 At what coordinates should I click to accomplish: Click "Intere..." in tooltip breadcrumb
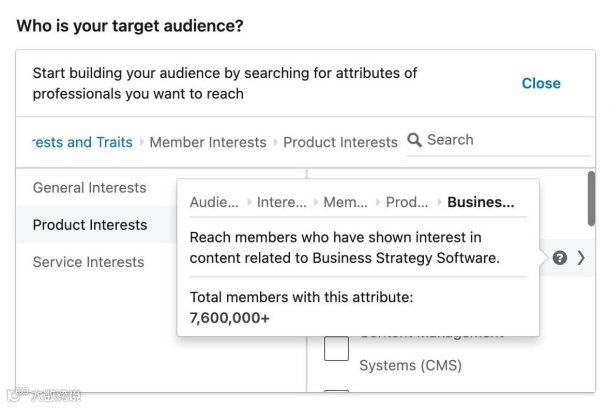click(x=281, y=202)
